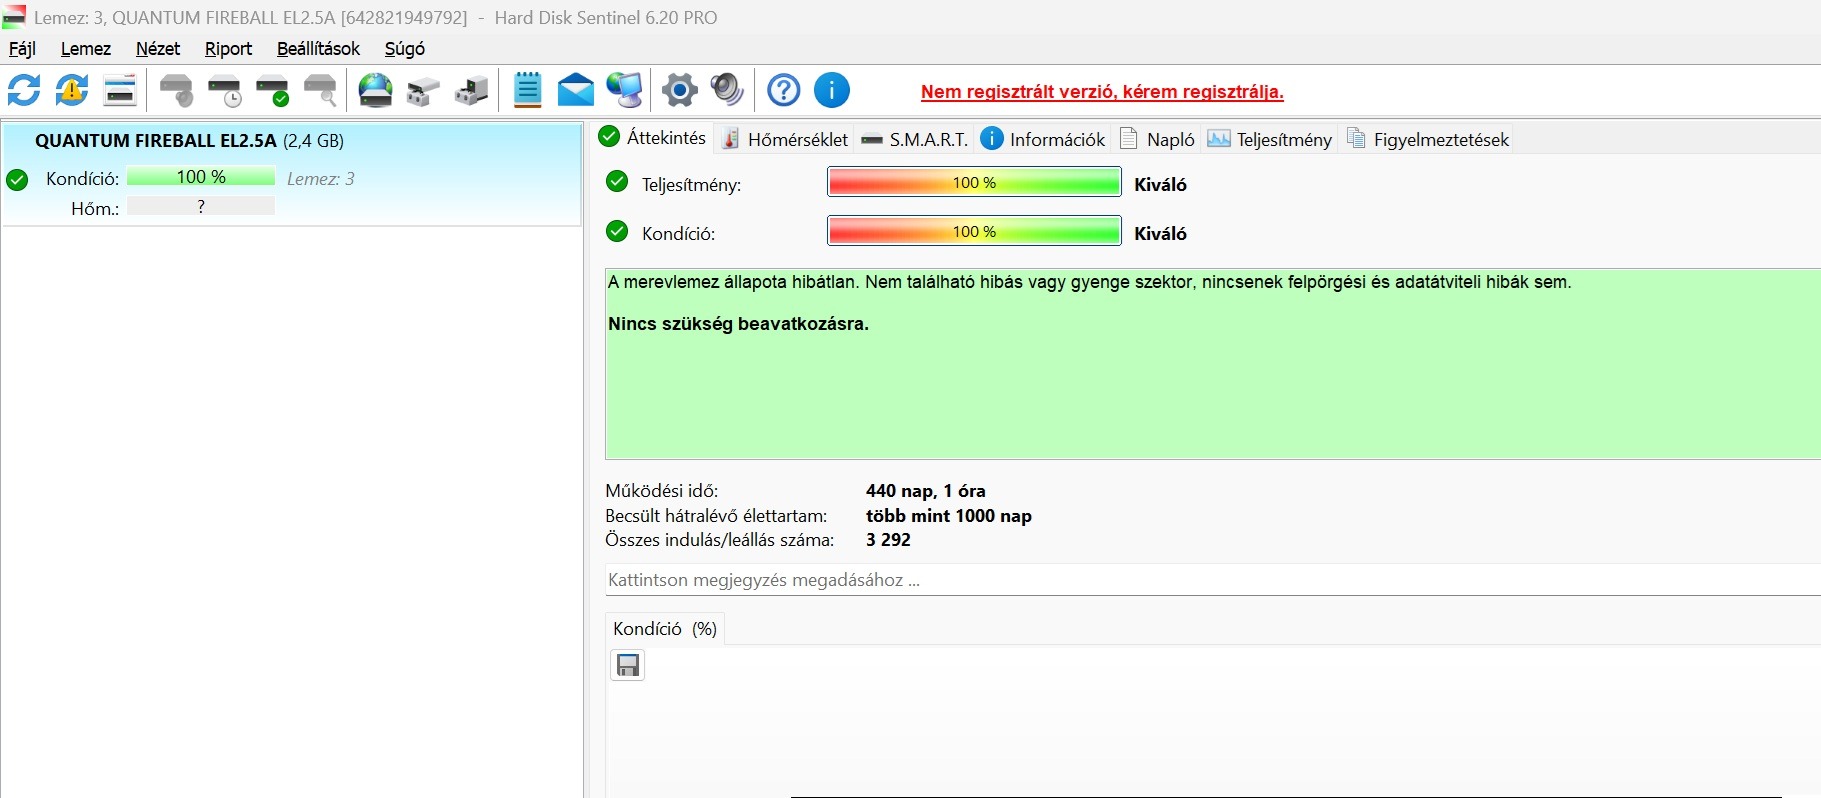Open the Lemez menu
Image resolution: width=1821 pixels, height=798 pixels.
coord(86,49)
